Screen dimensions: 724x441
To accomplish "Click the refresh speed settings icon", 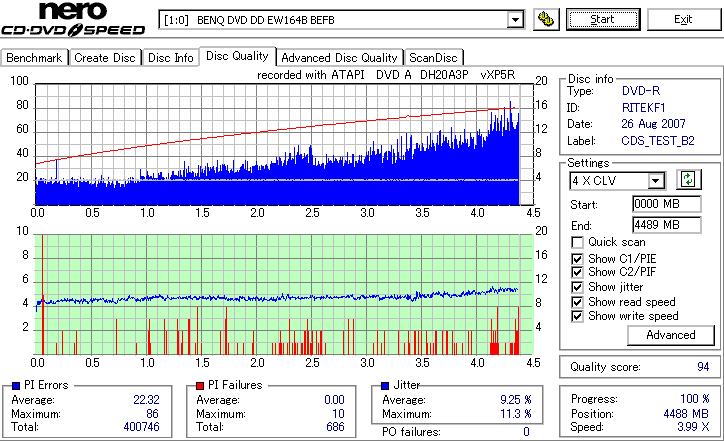I will pyautogui.click(x=688, y=179).
